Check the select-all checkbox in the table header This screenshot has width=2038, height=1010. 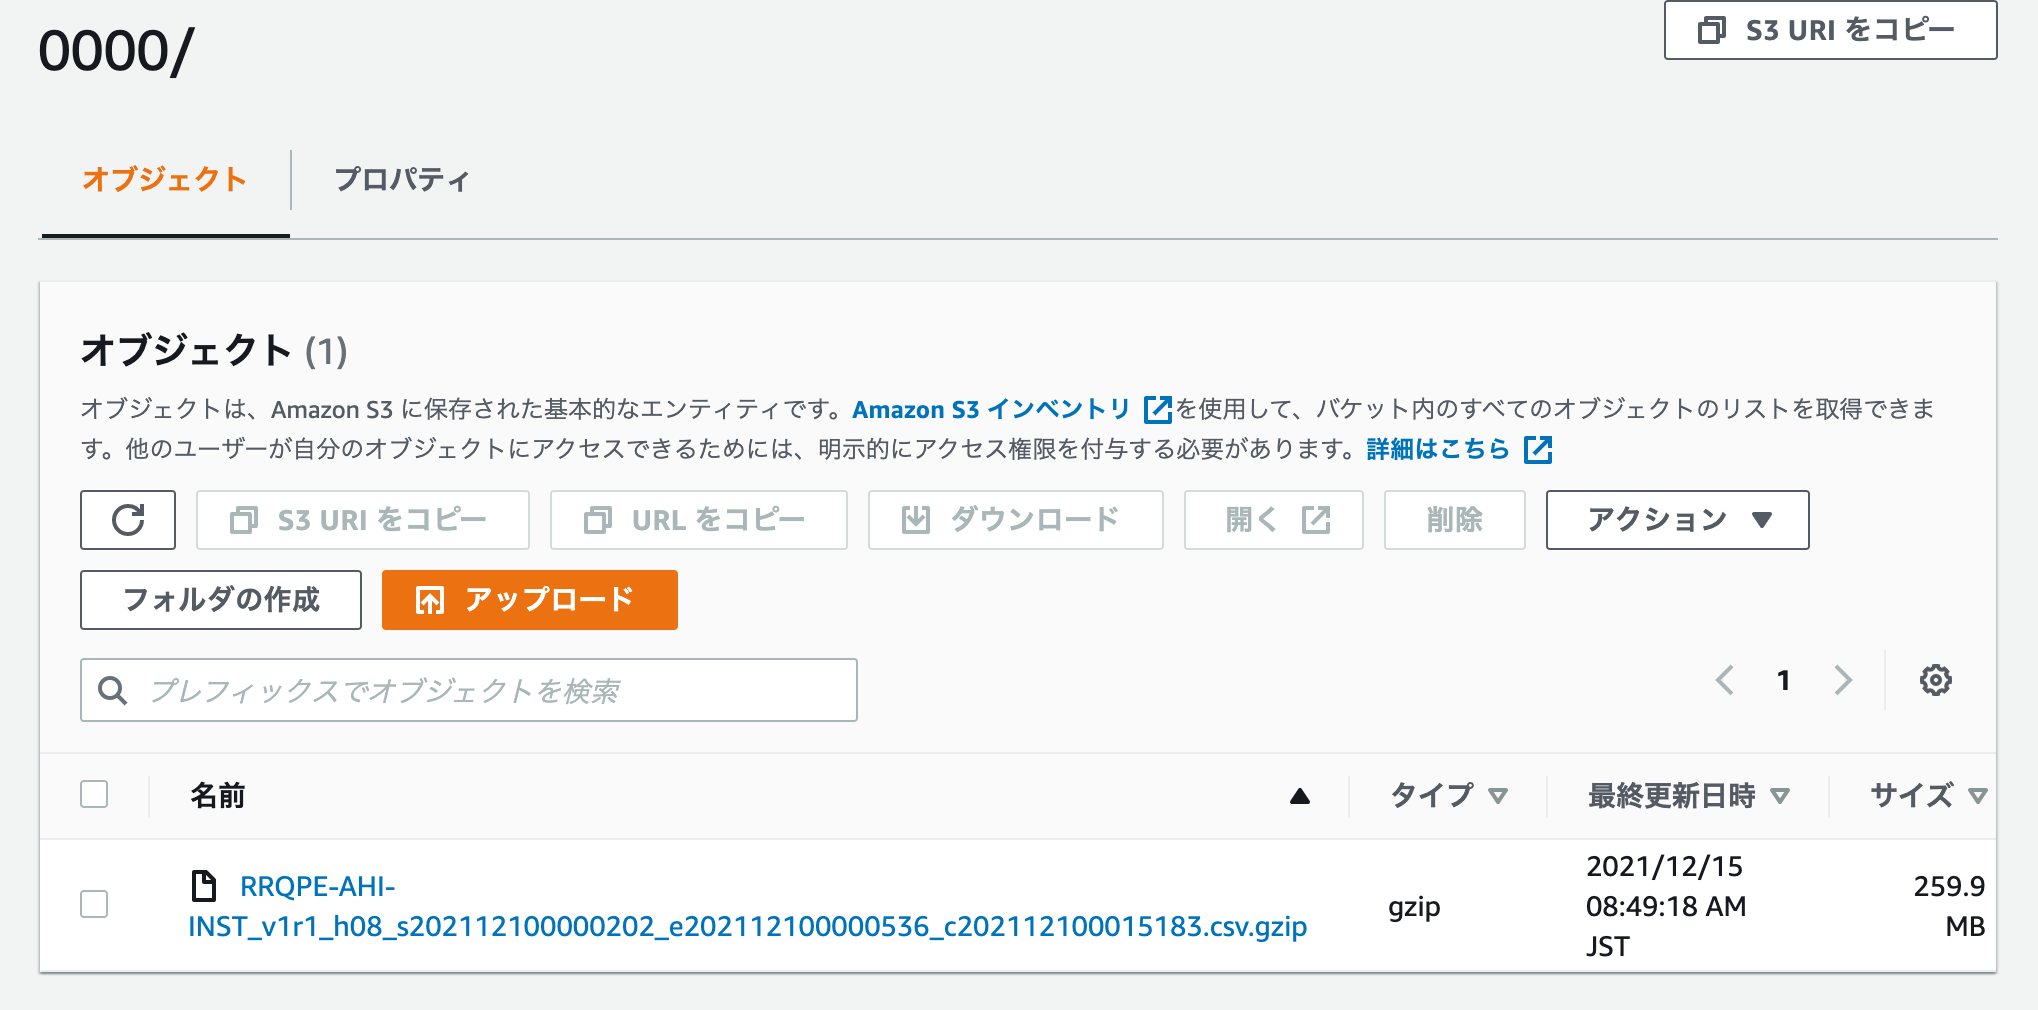tap(93, 794)
